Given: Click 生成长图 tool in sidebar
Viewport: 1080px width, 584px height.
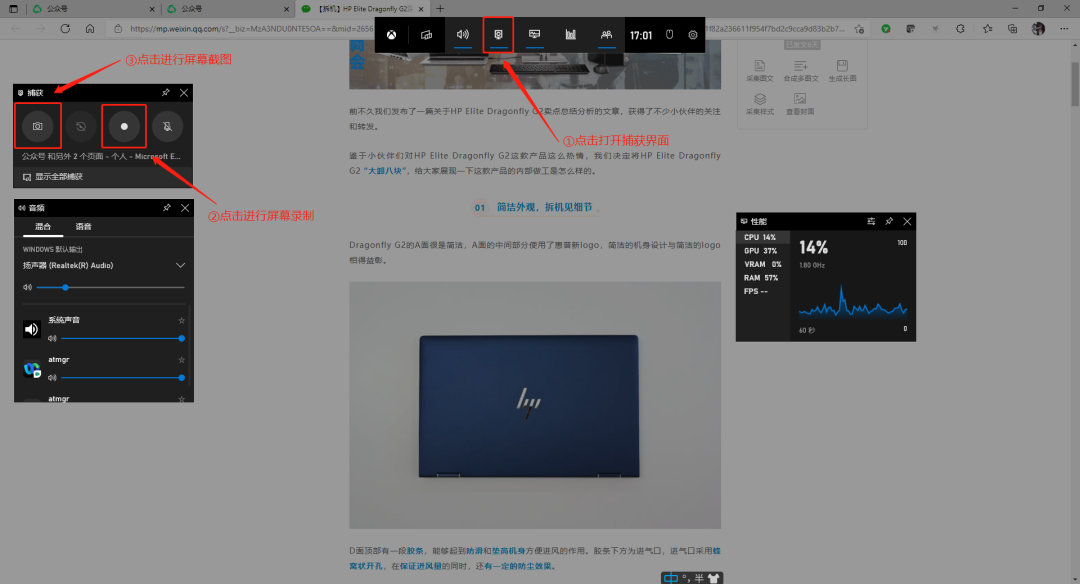Looking at the screenshot, I should coord(842,70).
